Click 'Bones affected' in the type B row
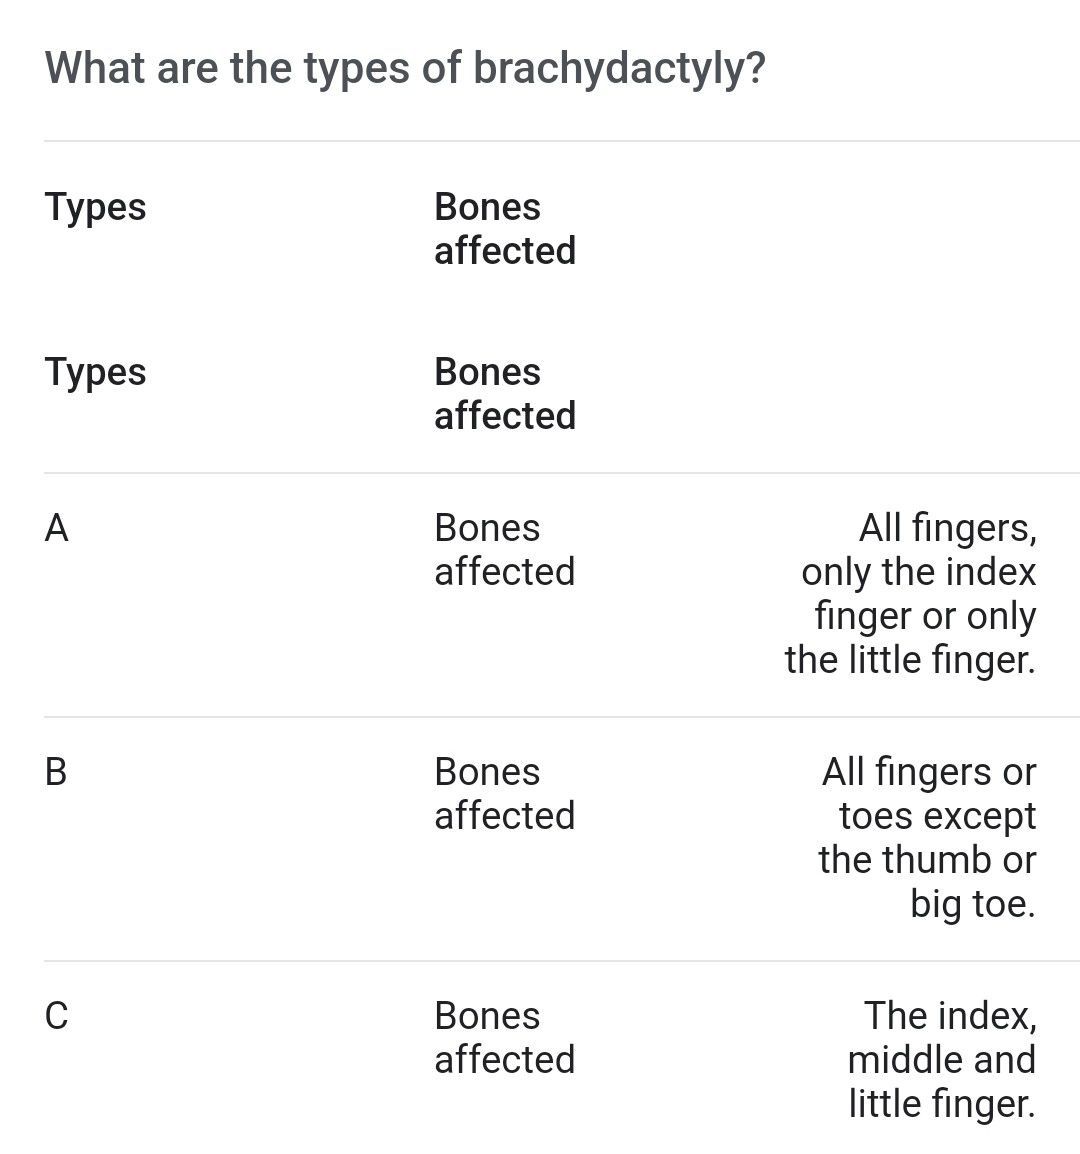This screenshot has height=1154, width=1080. tap(504, 793)
